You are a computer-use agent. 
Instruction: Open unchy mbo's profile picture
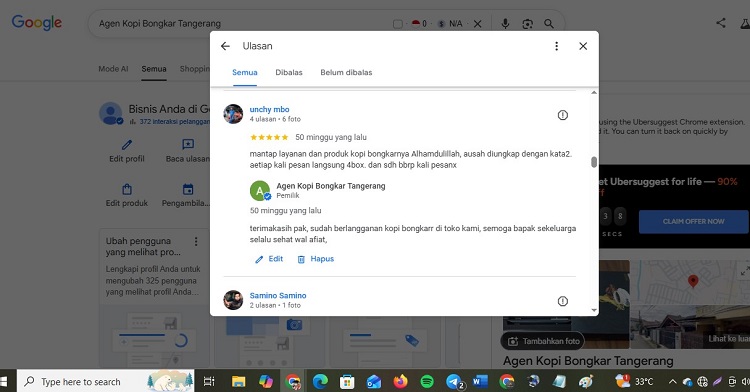(233, 114)
